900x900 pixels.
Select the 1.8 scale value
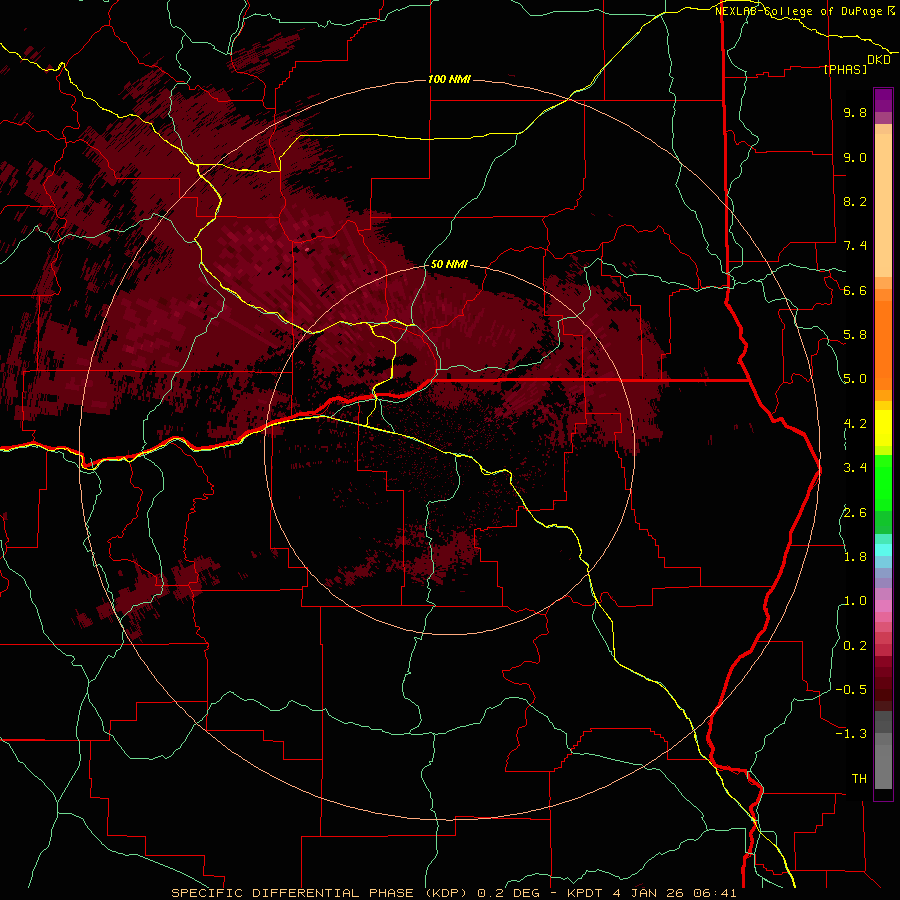(855, 557)
